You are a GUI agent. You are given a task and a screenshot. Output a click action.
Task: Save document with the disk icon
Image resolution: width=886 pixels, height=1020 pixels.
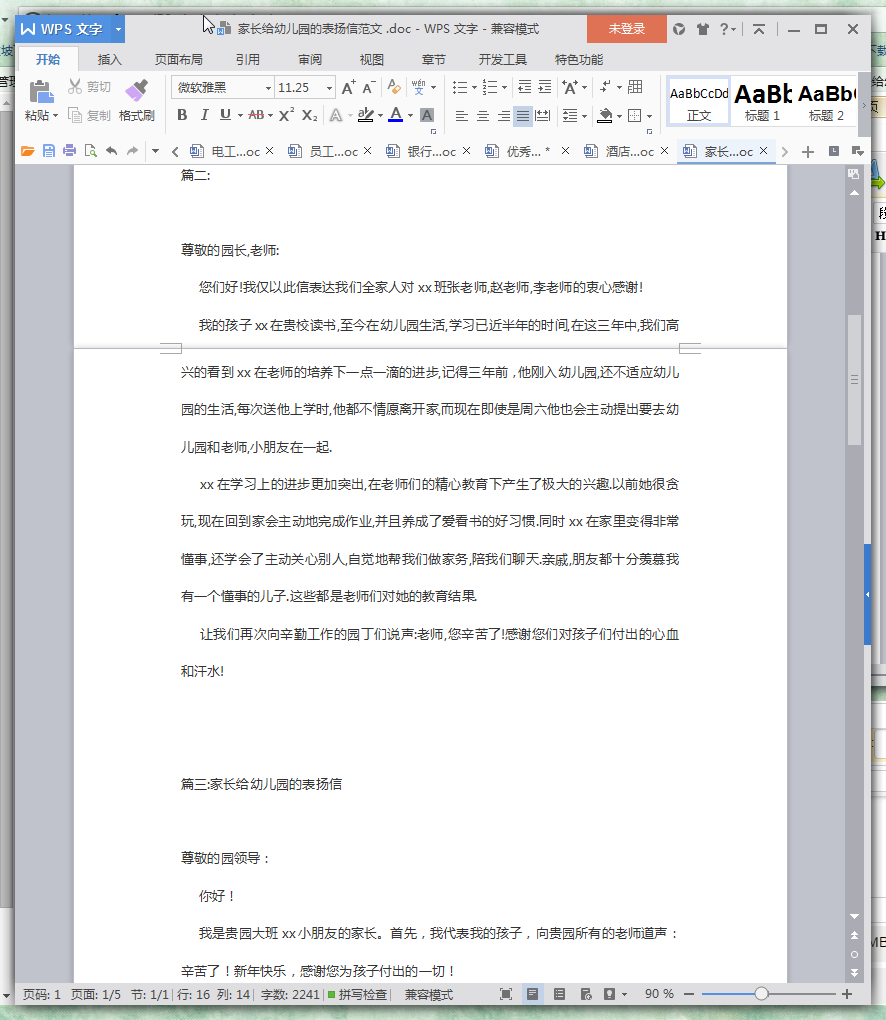[49, 151]
